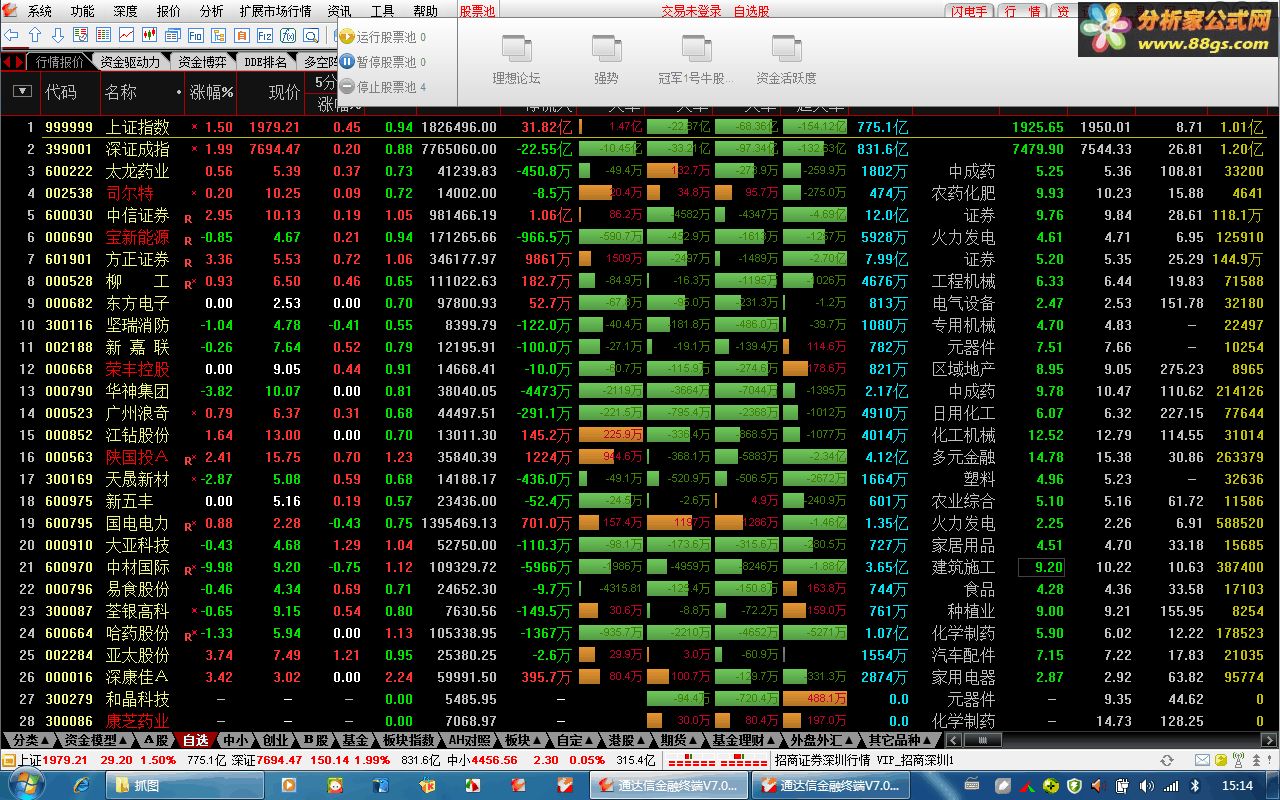Switch to the 资金驱动力 tab

[130, 62]
